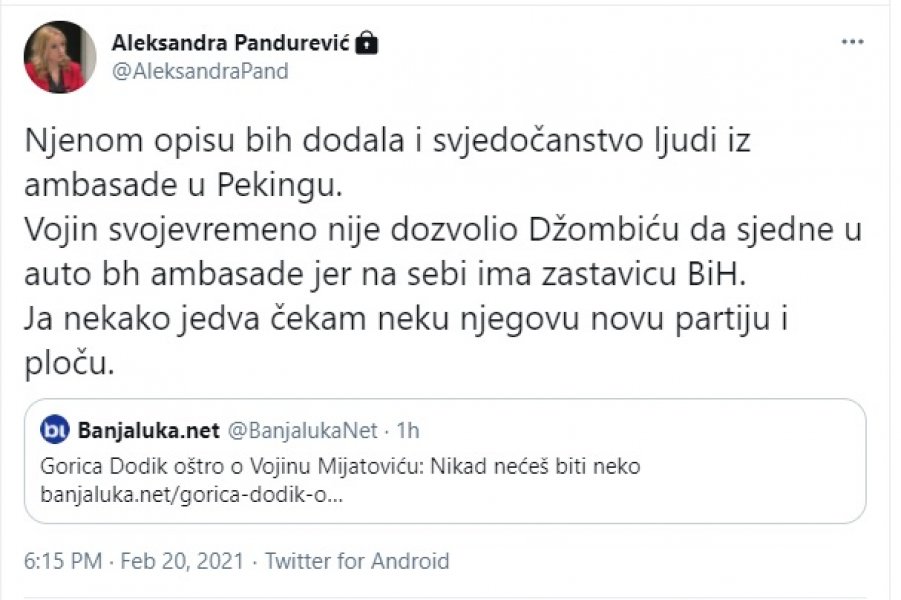Open the three-dot tweet options menu
Screen dimensions: 901x600
(x=852, y=41)
